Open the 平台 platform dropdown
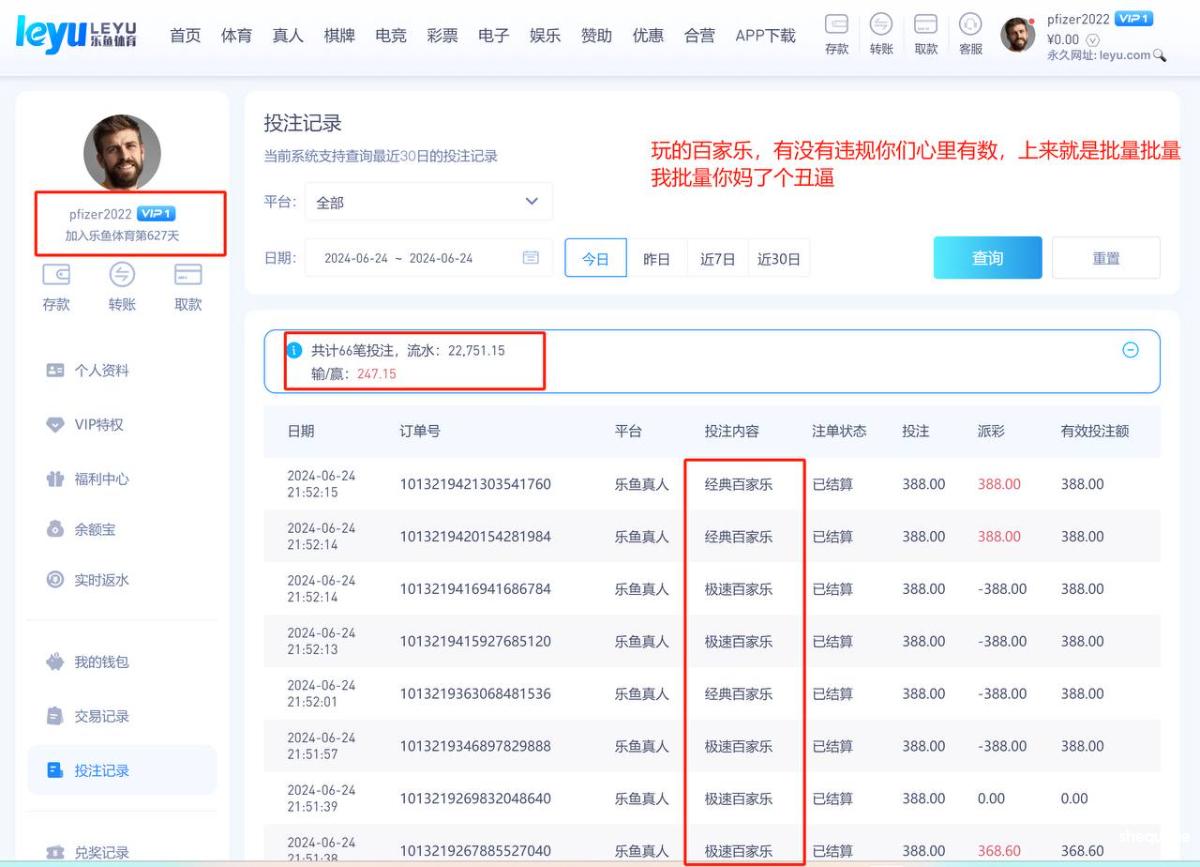This screenshot has height=867, width=1200. pyautogui.click(x=428, y=202)
